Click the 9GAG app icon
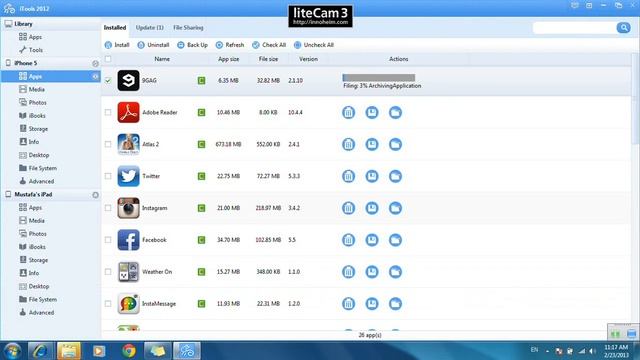This screenshot has width=640, height=360. pyautogui.click(x=128, y=80)
